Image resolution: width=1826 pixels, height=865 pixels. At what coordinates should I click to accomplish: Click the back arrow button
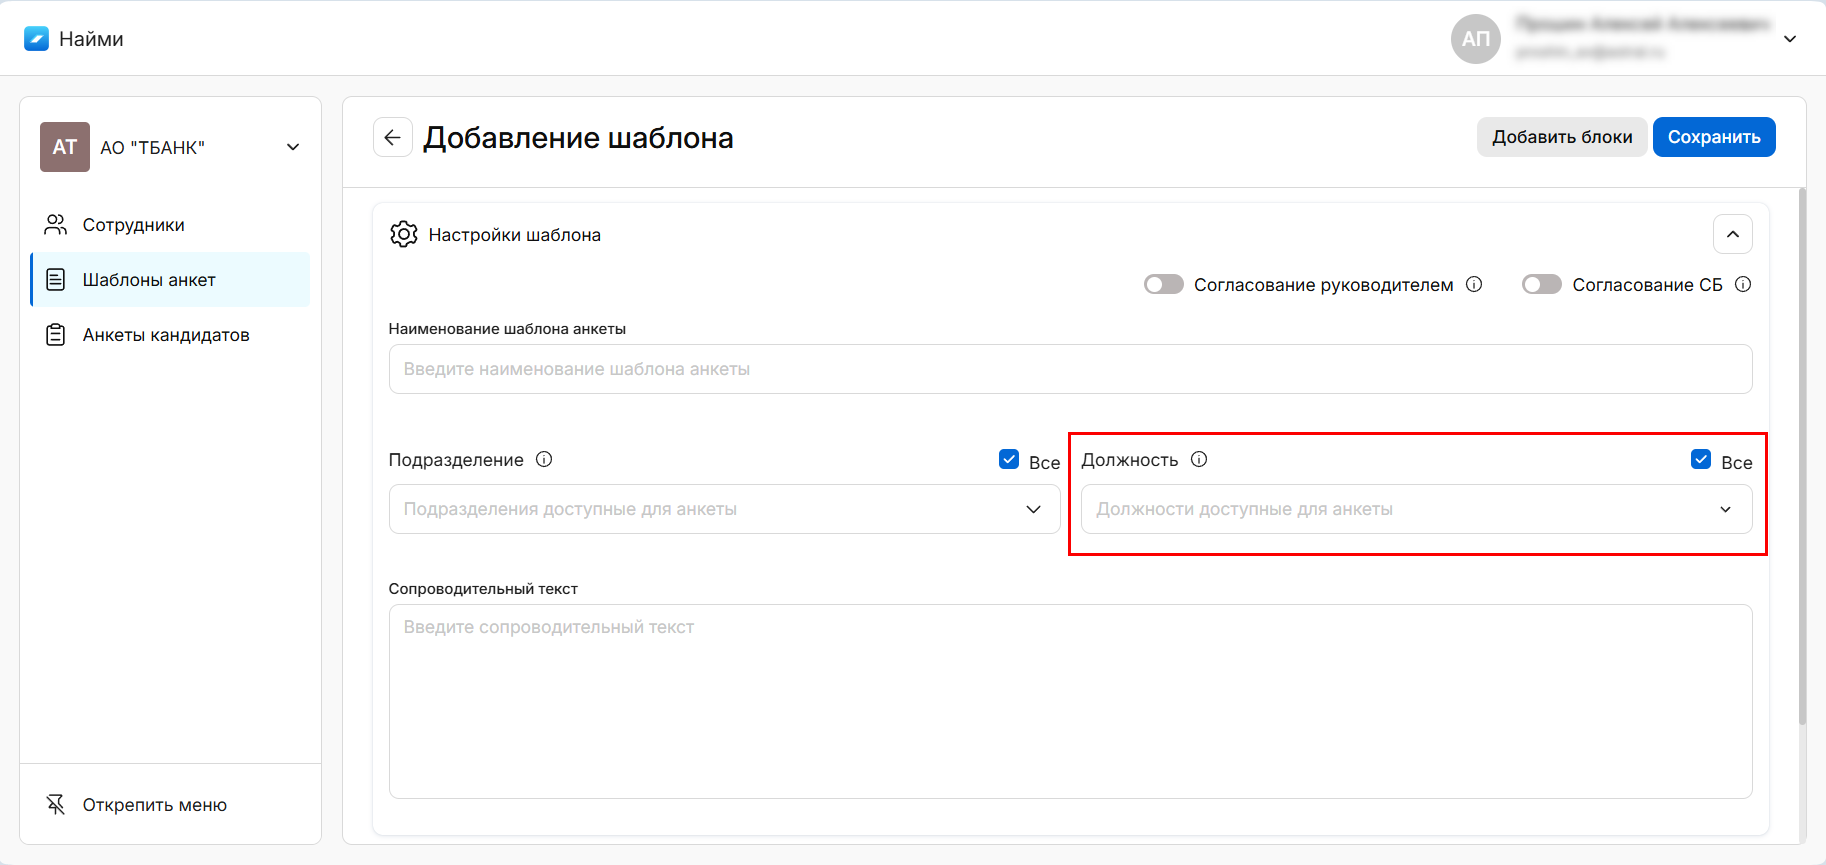tap(392, 138)
